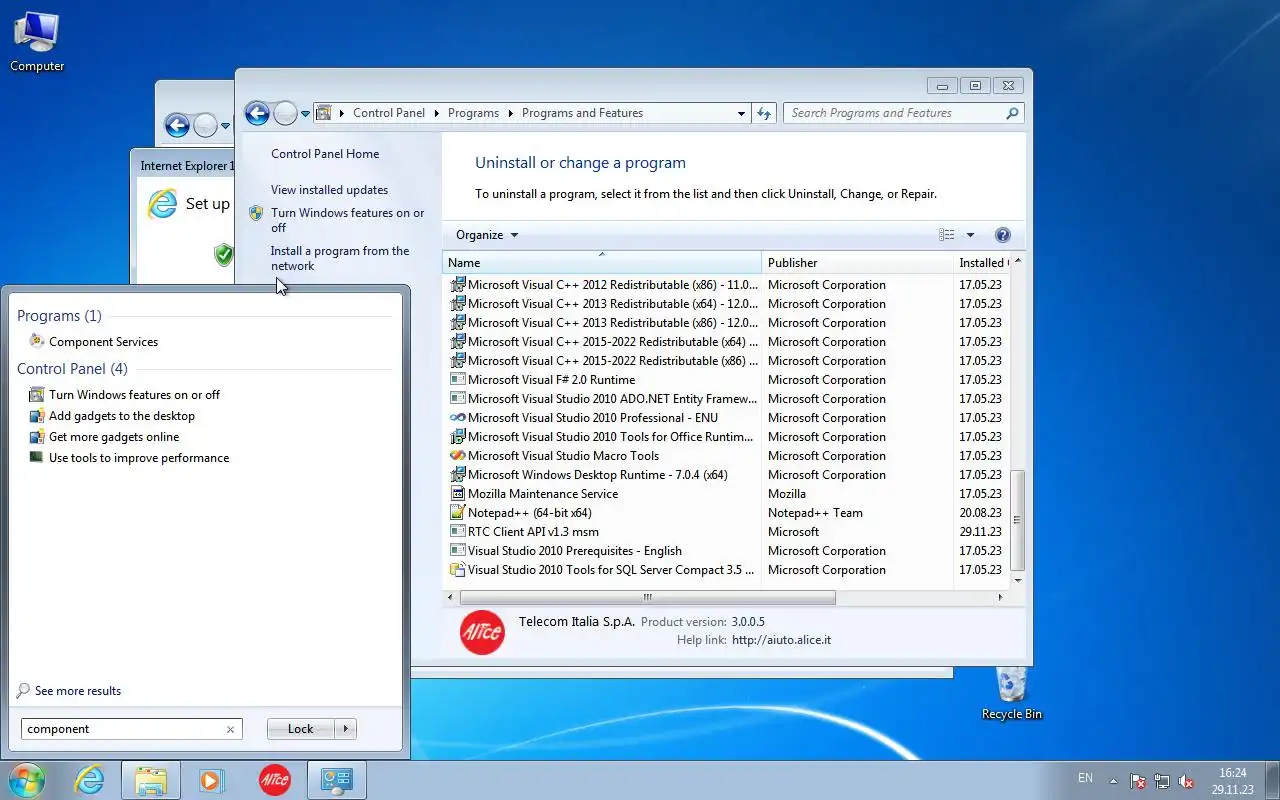The image size is (1280, 800).
Task: Open Windows Media Player taskbar icon
Action: tap(212, 780)
